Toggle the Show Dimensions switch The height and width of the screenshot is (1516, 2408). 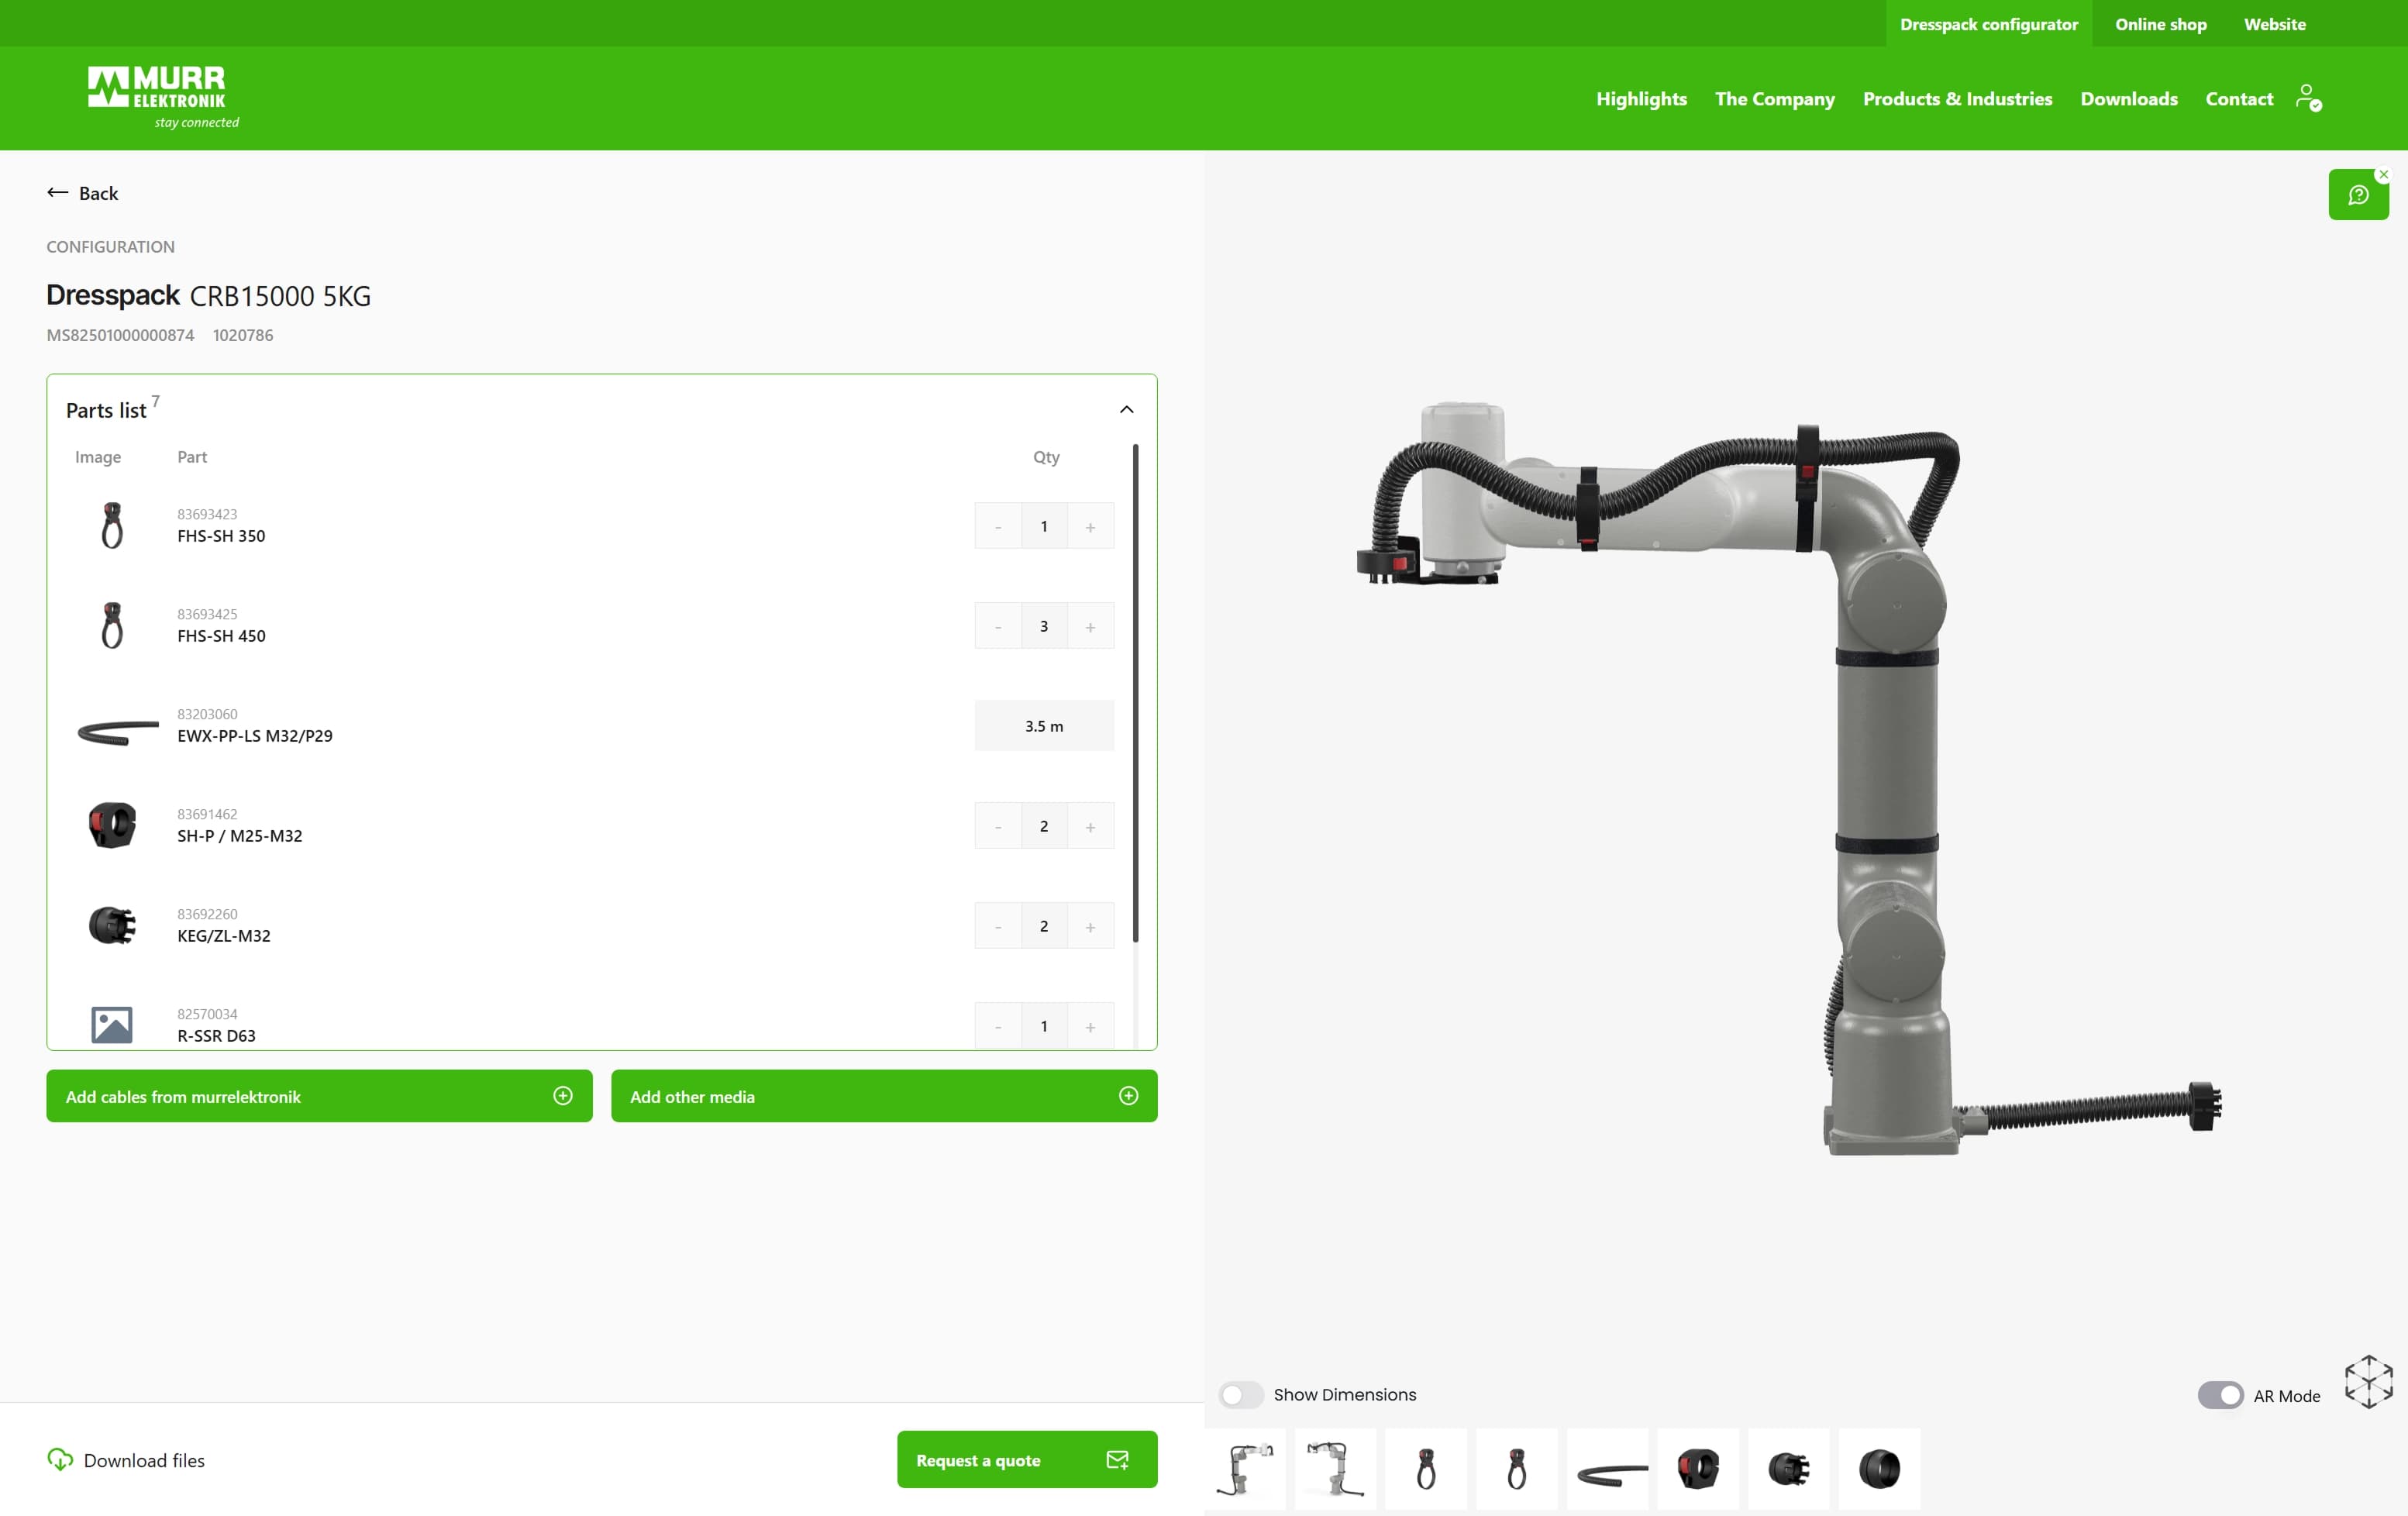1241,1395
